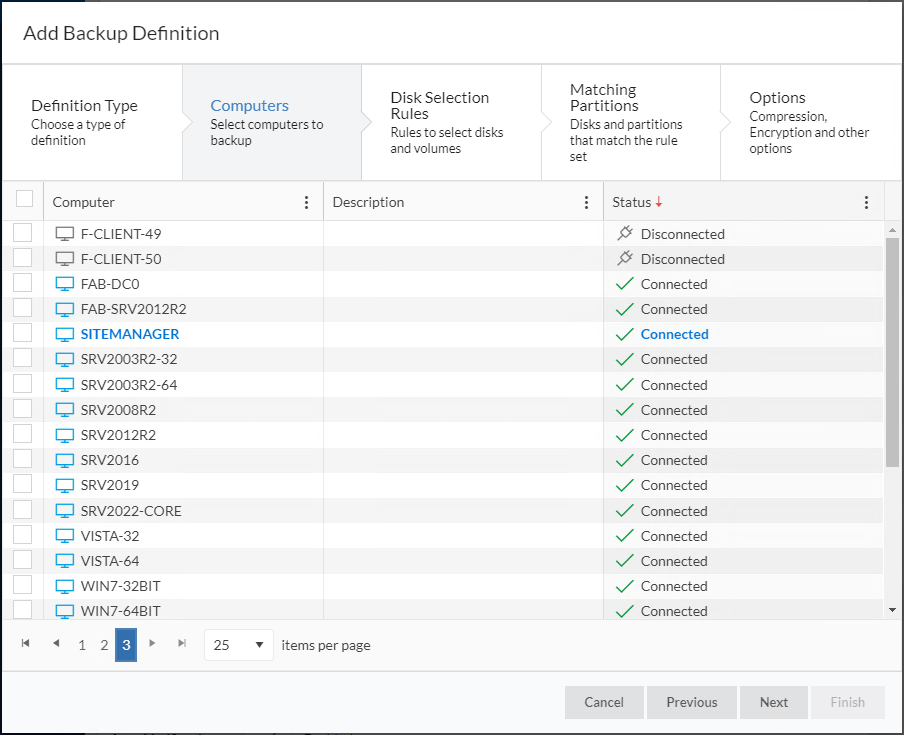Click the monitor icon beside SITEMANAGER
The image size is (904, 735).
65,334
